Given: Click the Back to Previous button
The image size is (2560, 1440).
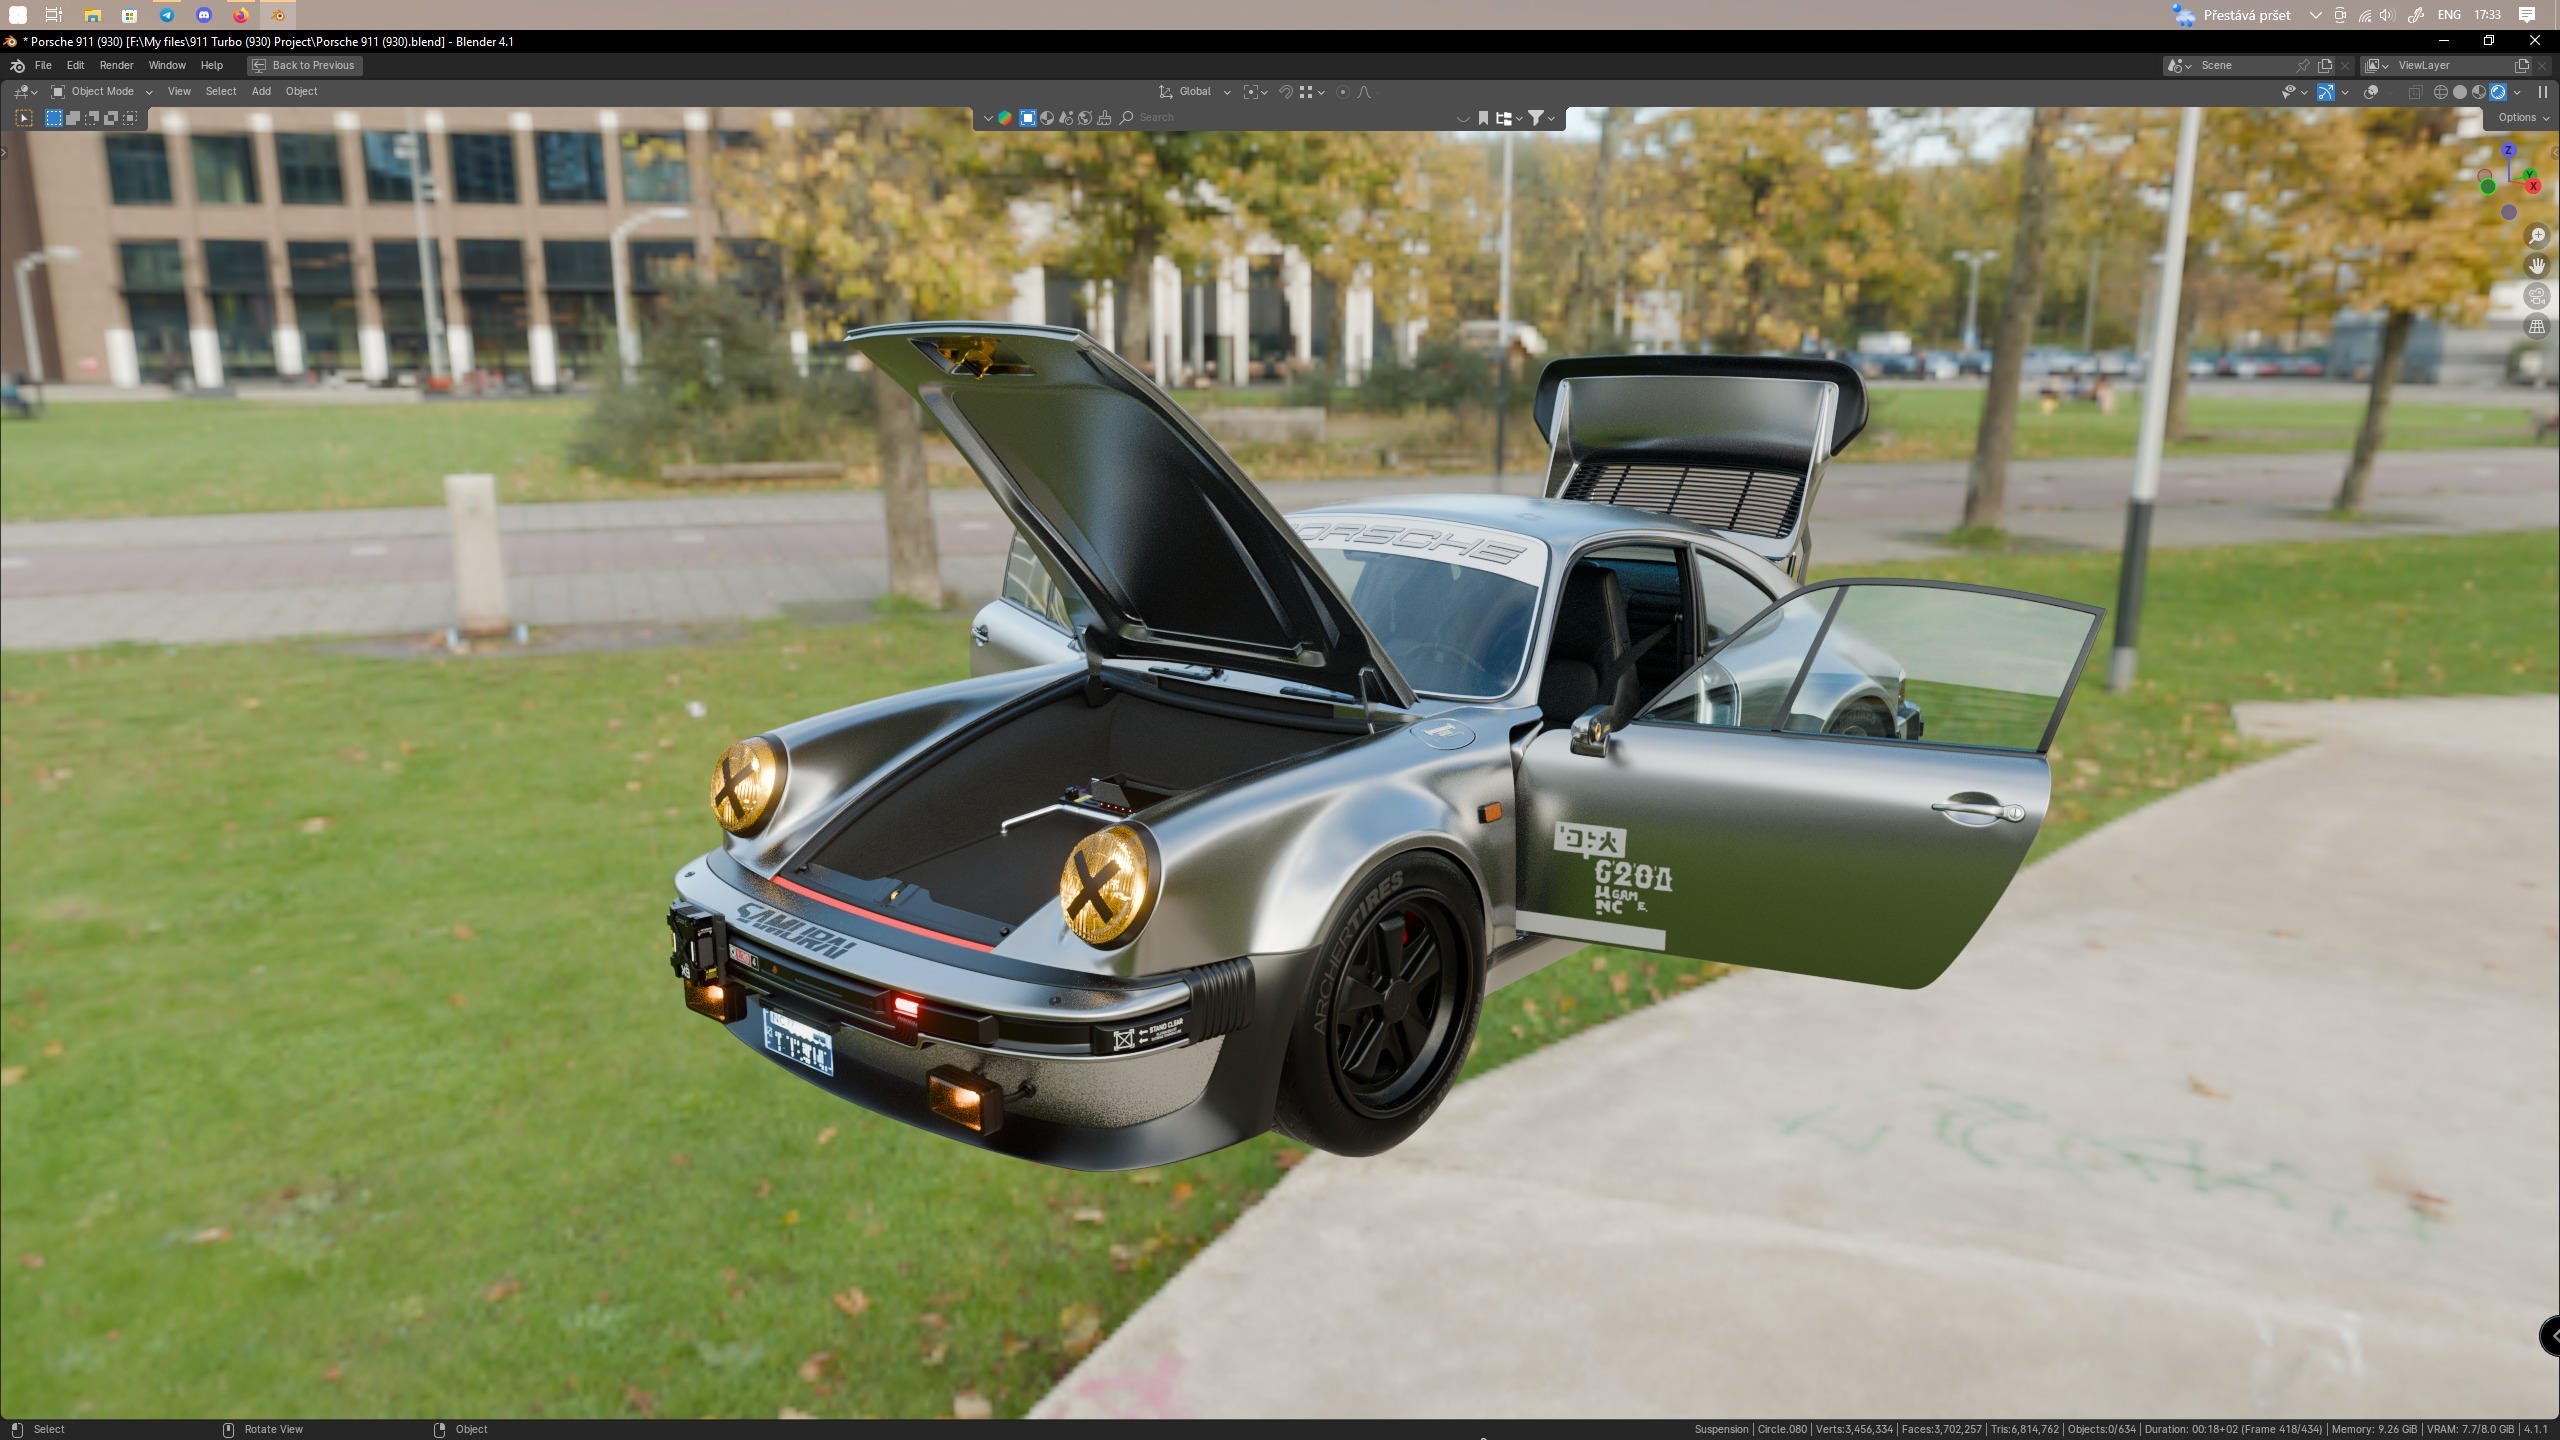Looking at the screenshot, I should pos(304,65).
